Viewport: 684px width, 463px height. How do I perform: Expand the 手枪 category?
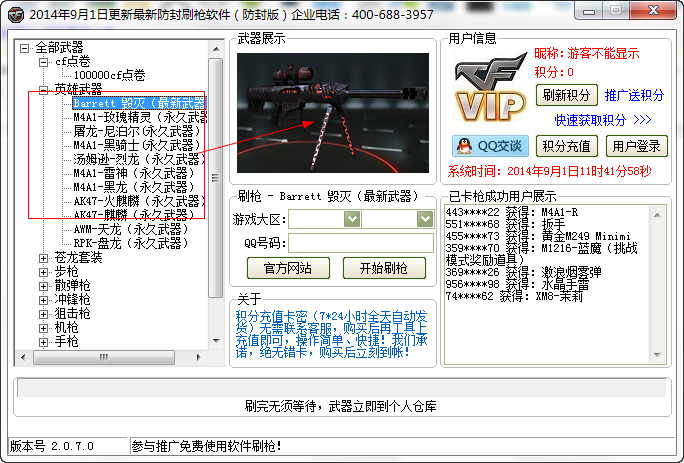[x=44, y=342]
